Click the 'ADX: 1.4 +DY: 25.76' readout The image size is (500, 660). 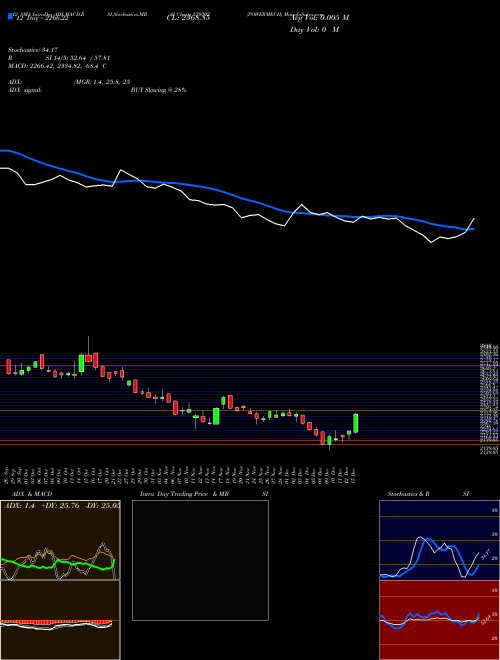tap(61, 505)
